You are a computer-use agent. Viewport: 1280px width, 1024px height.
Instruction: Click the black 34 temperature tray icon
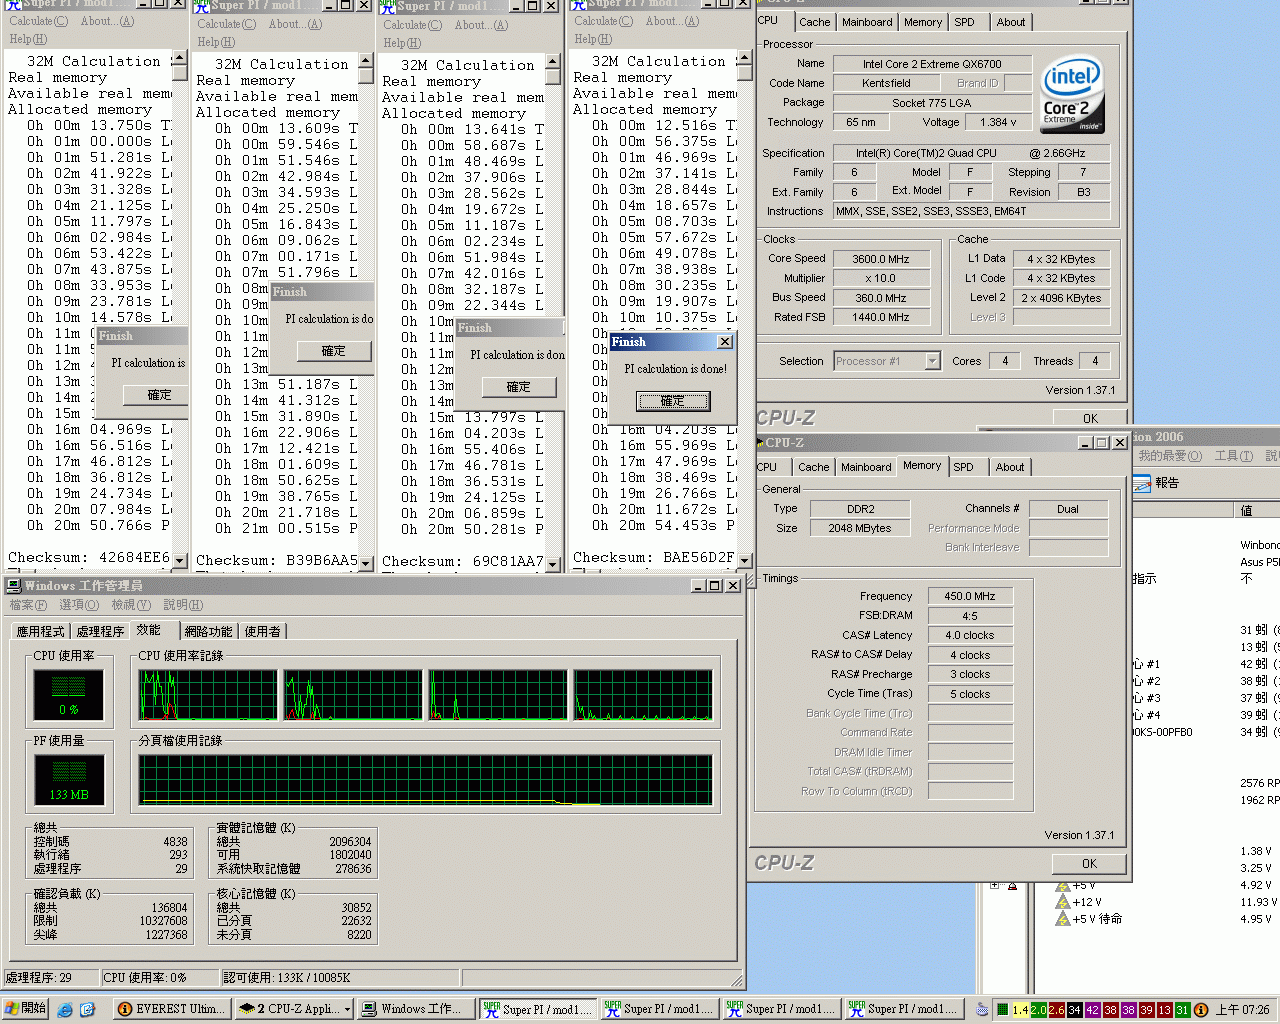click(x=1075, y=1010)
